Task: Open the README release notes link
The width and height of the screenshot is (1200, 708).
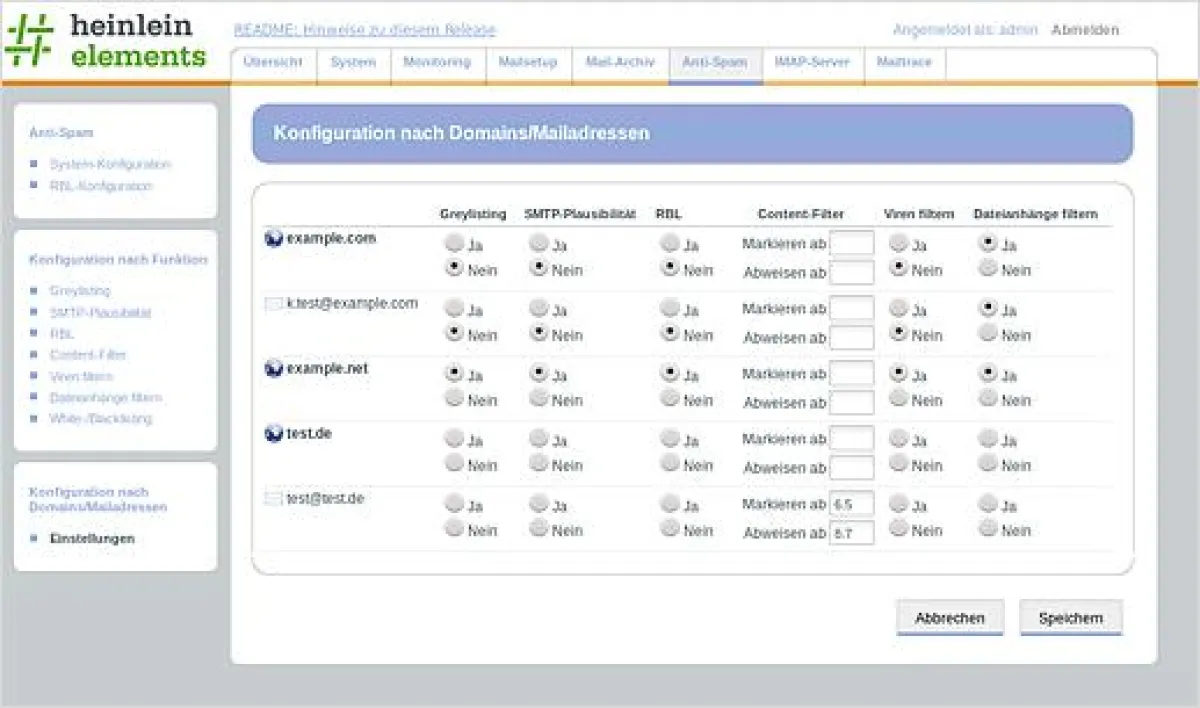Action: 364,30
